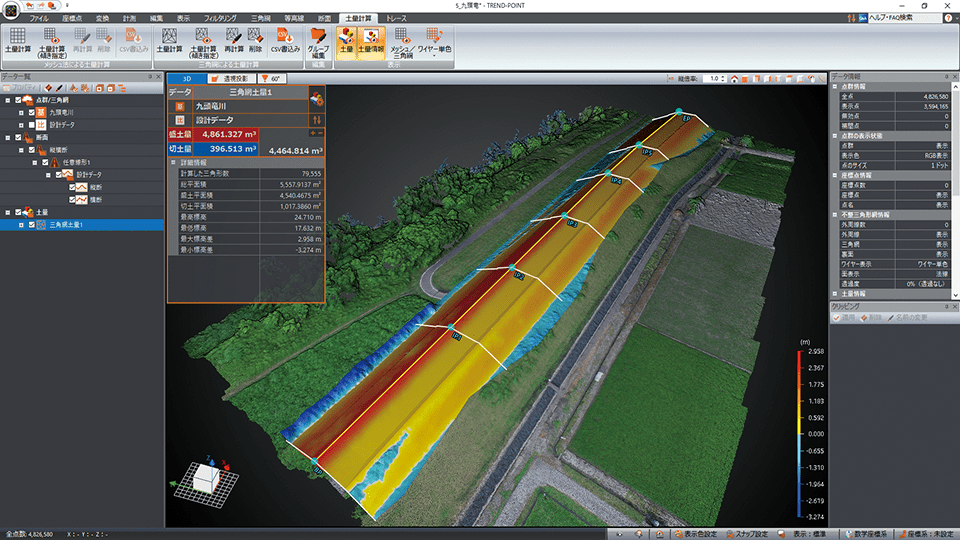
Task: Open the ファイル menu tab
Action: (39, 19)
